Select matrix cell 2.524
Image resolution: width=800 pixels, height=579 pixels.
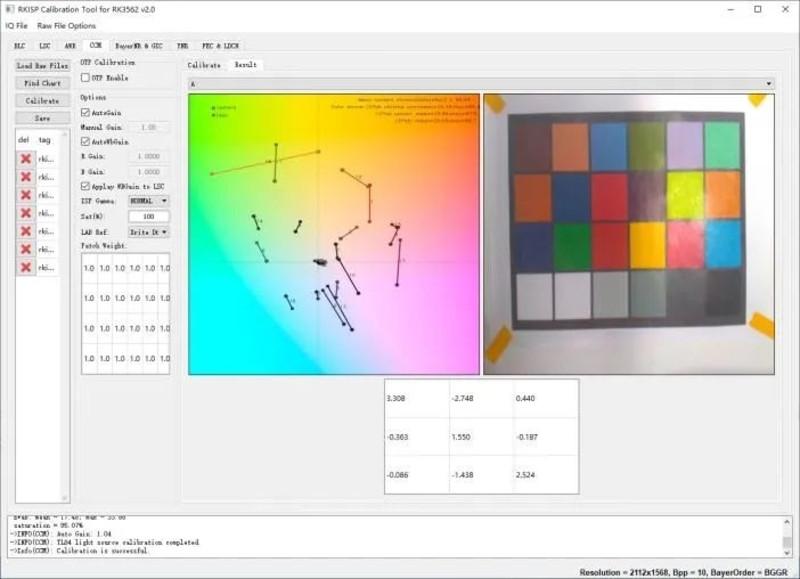point(545,475)
